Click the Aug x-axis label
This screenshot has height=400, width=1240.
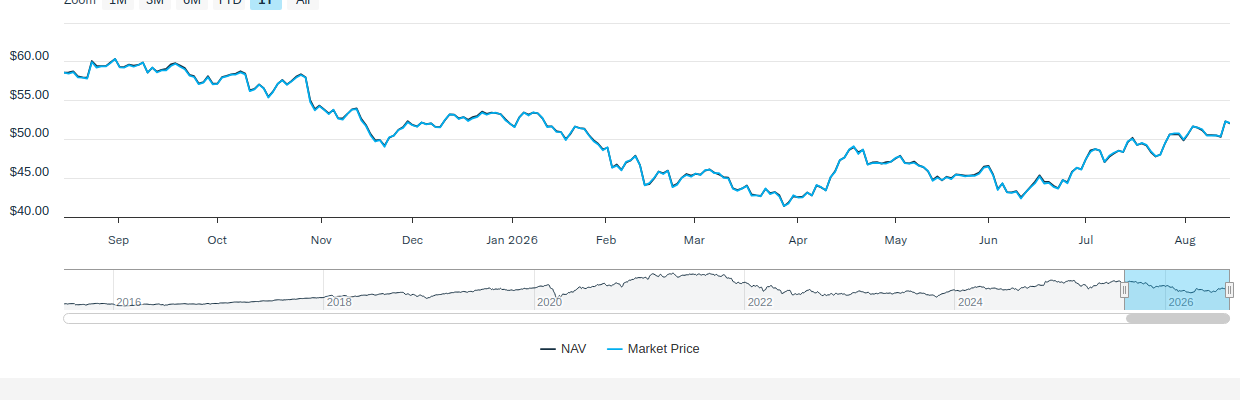pyautogui.click(x=1185, y=240)
